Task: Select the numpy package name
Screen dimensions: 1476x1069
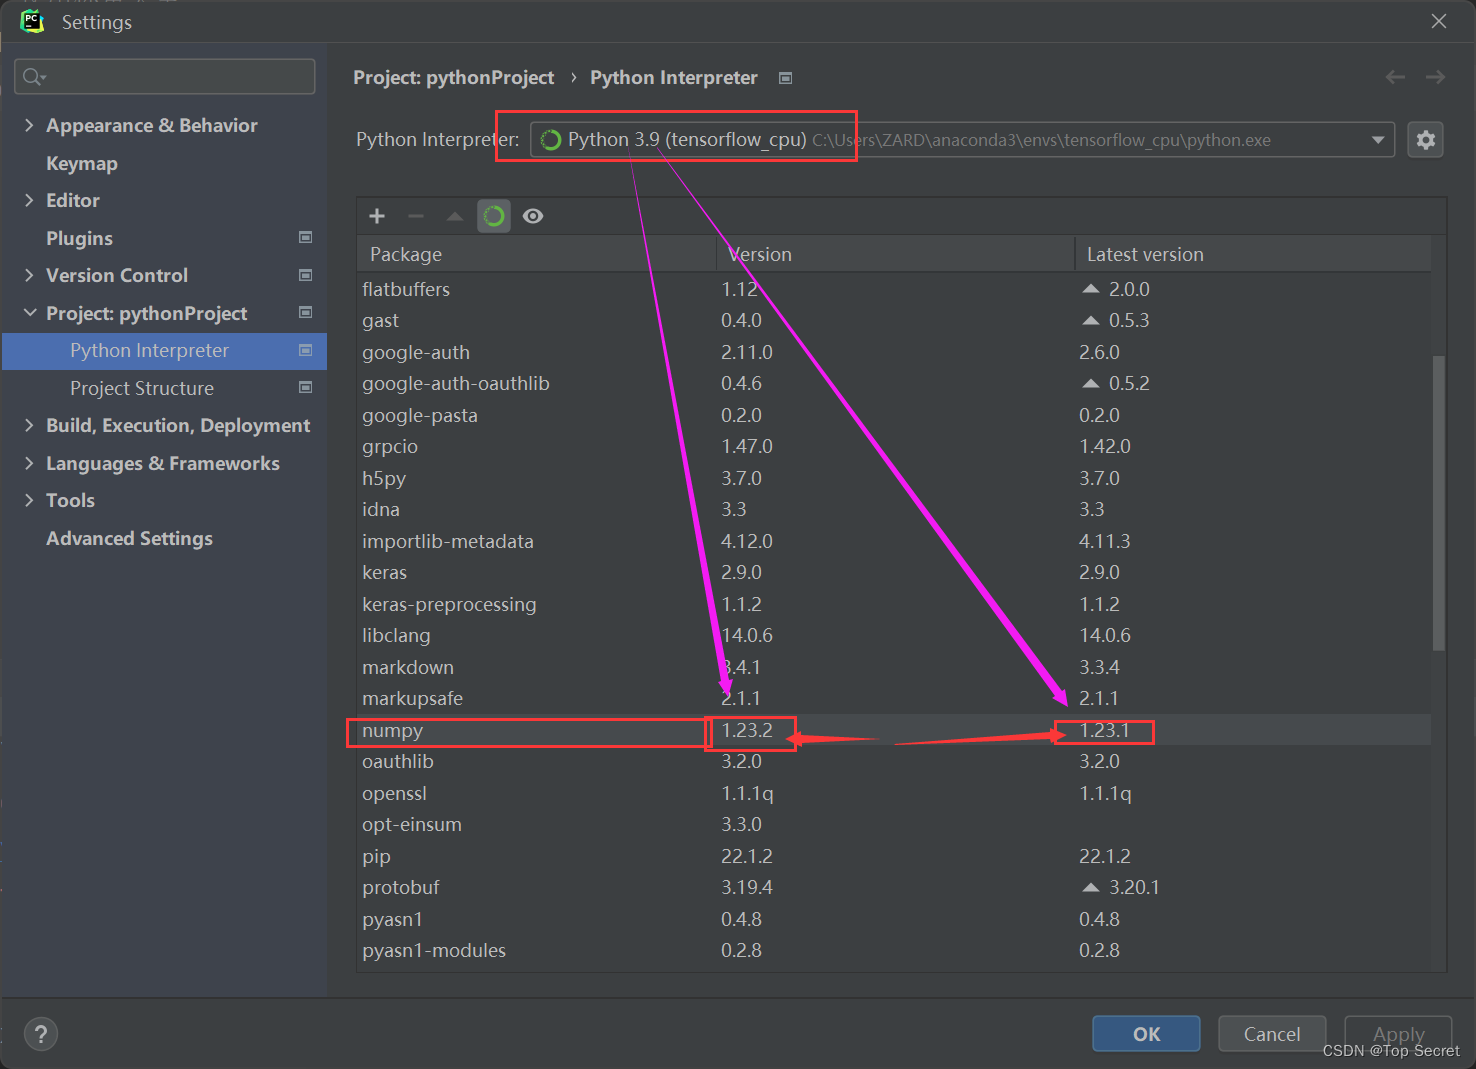Action: (x=392, y=730)
